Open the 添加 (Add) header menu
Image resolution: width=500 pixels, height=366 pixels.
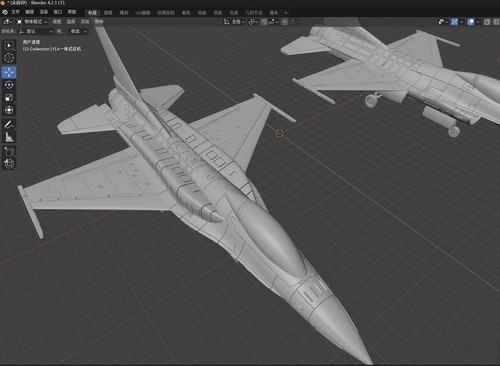pyautogui.click(x=85, y=22)
